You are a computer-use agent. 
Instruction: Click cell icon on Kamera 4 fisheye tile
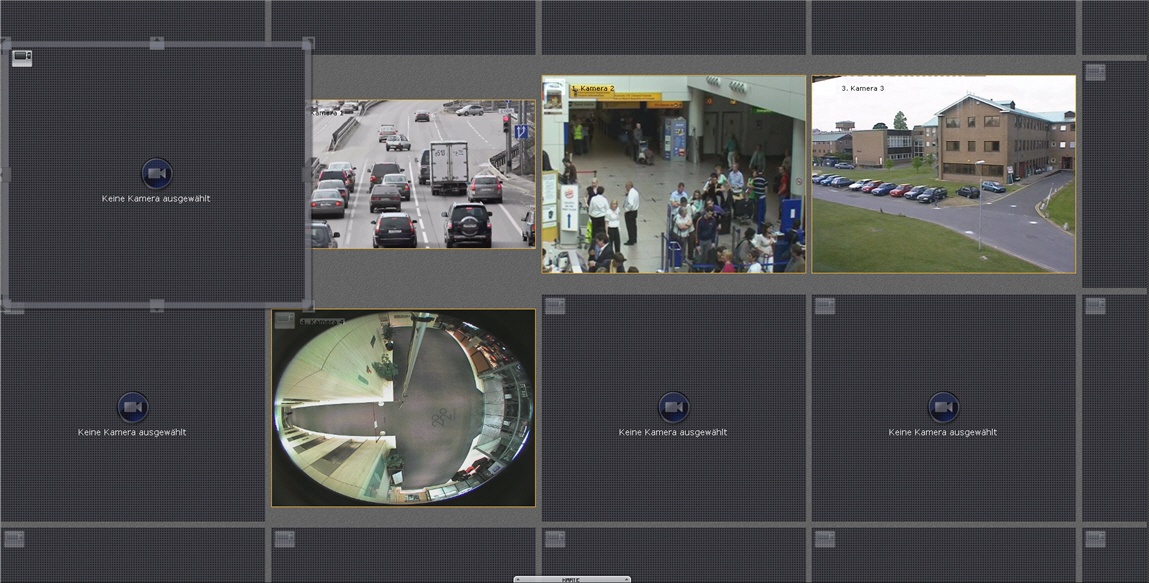284,320
